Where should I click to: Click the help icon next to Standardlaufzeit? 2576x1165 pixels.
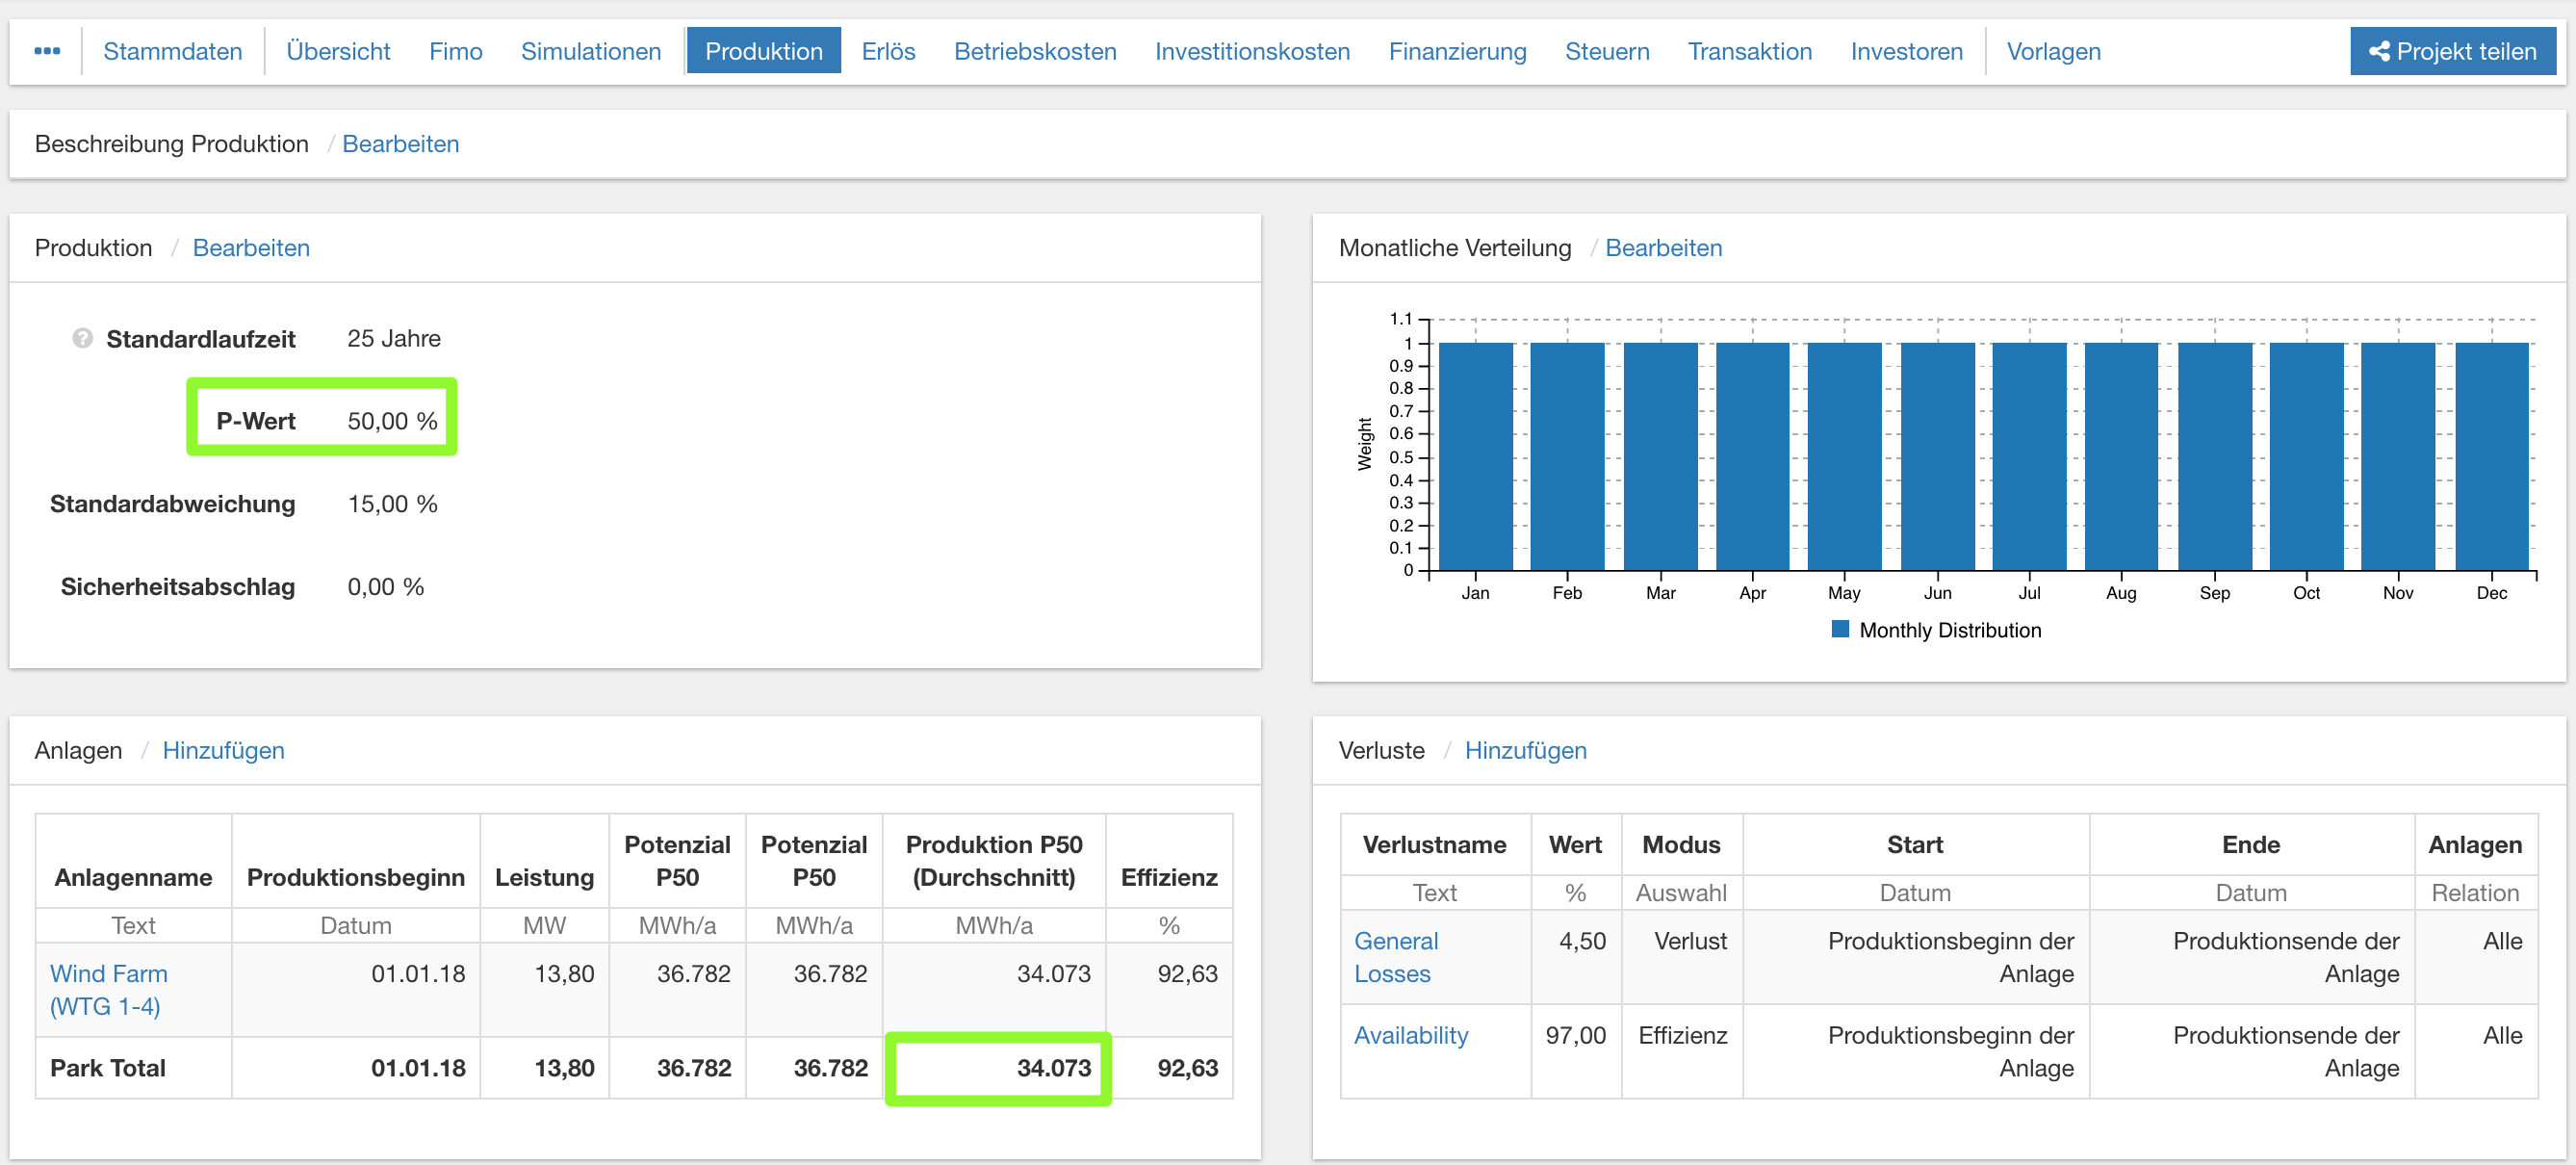tap(82, 338)
